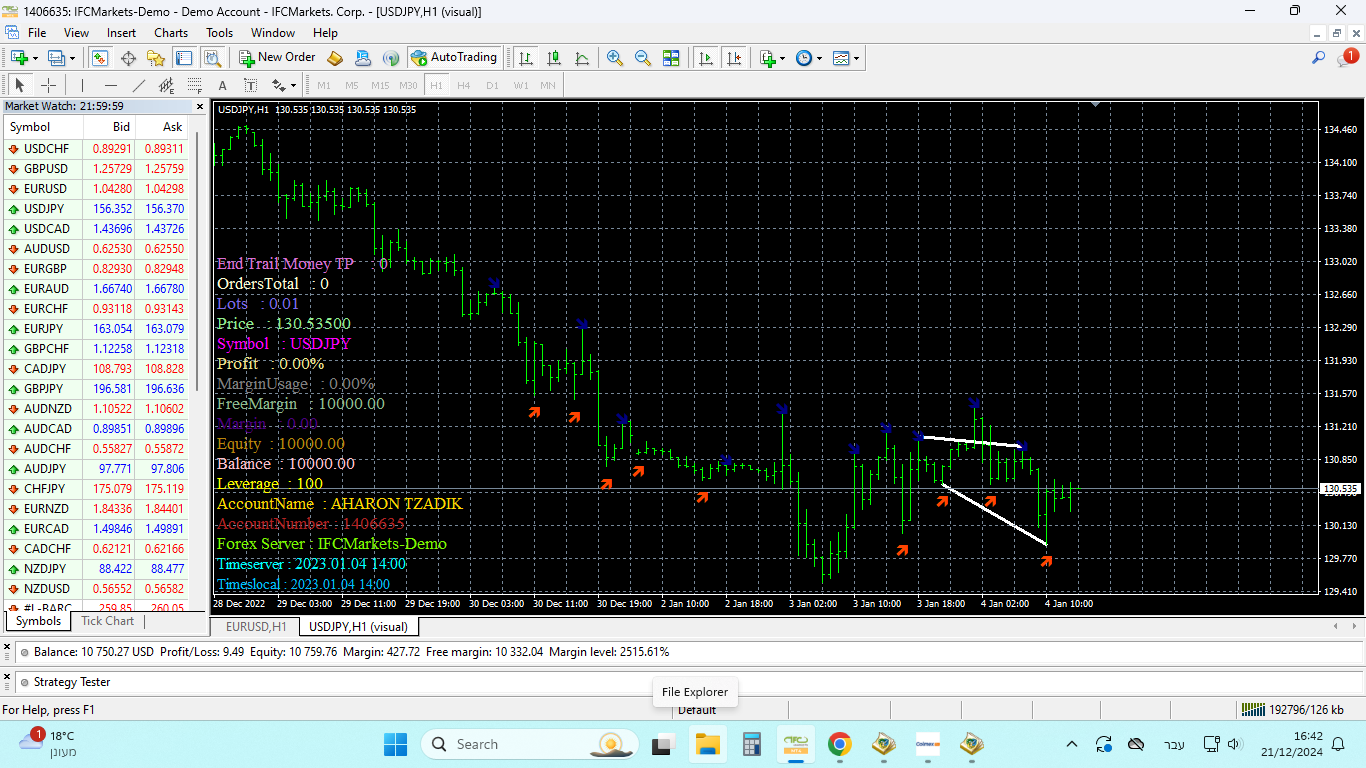Expand the new chart dropdown arrow

(x=35, y=58)
